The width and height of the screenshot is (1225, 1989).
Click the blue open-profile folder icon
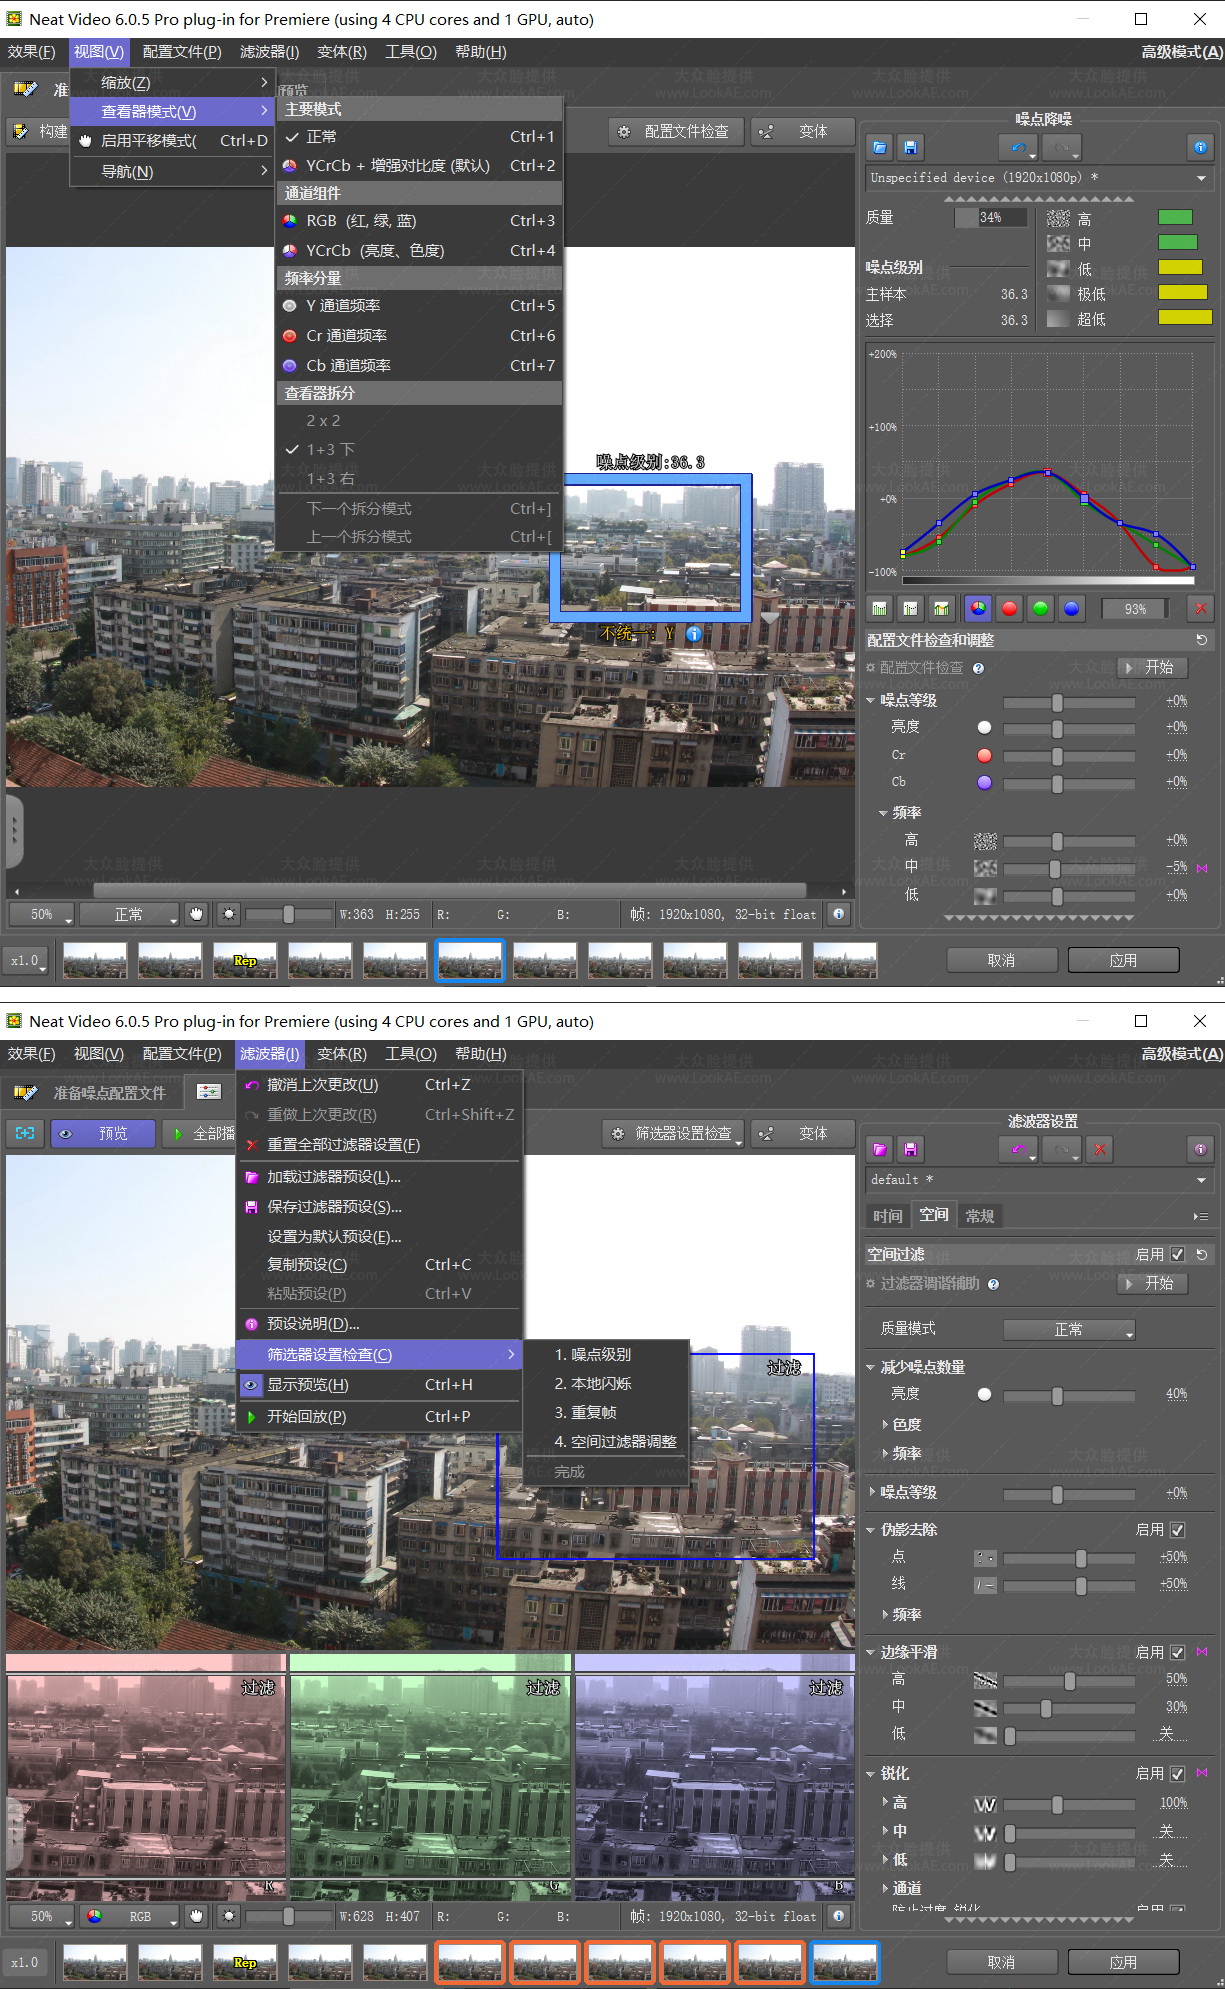879,148
